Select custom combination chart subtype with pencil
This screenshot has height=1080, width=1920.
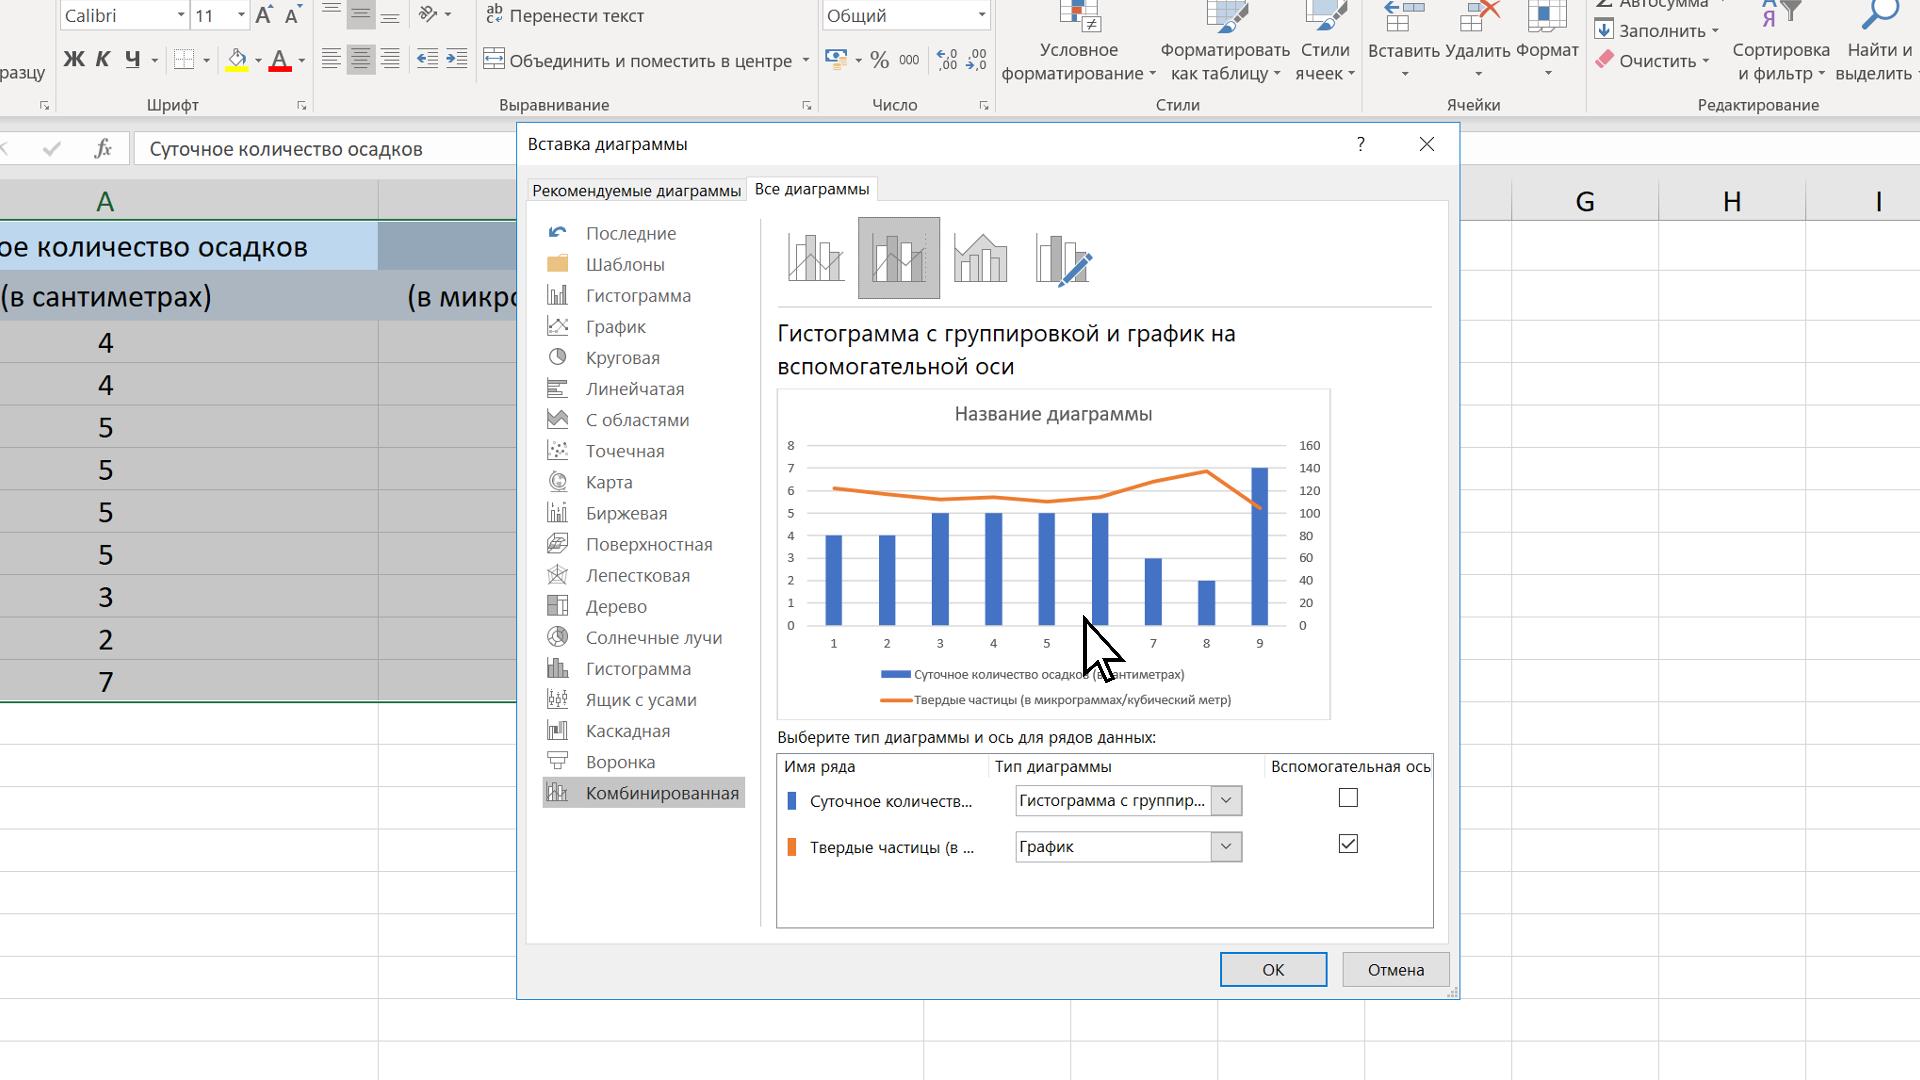pos(1063,258)
